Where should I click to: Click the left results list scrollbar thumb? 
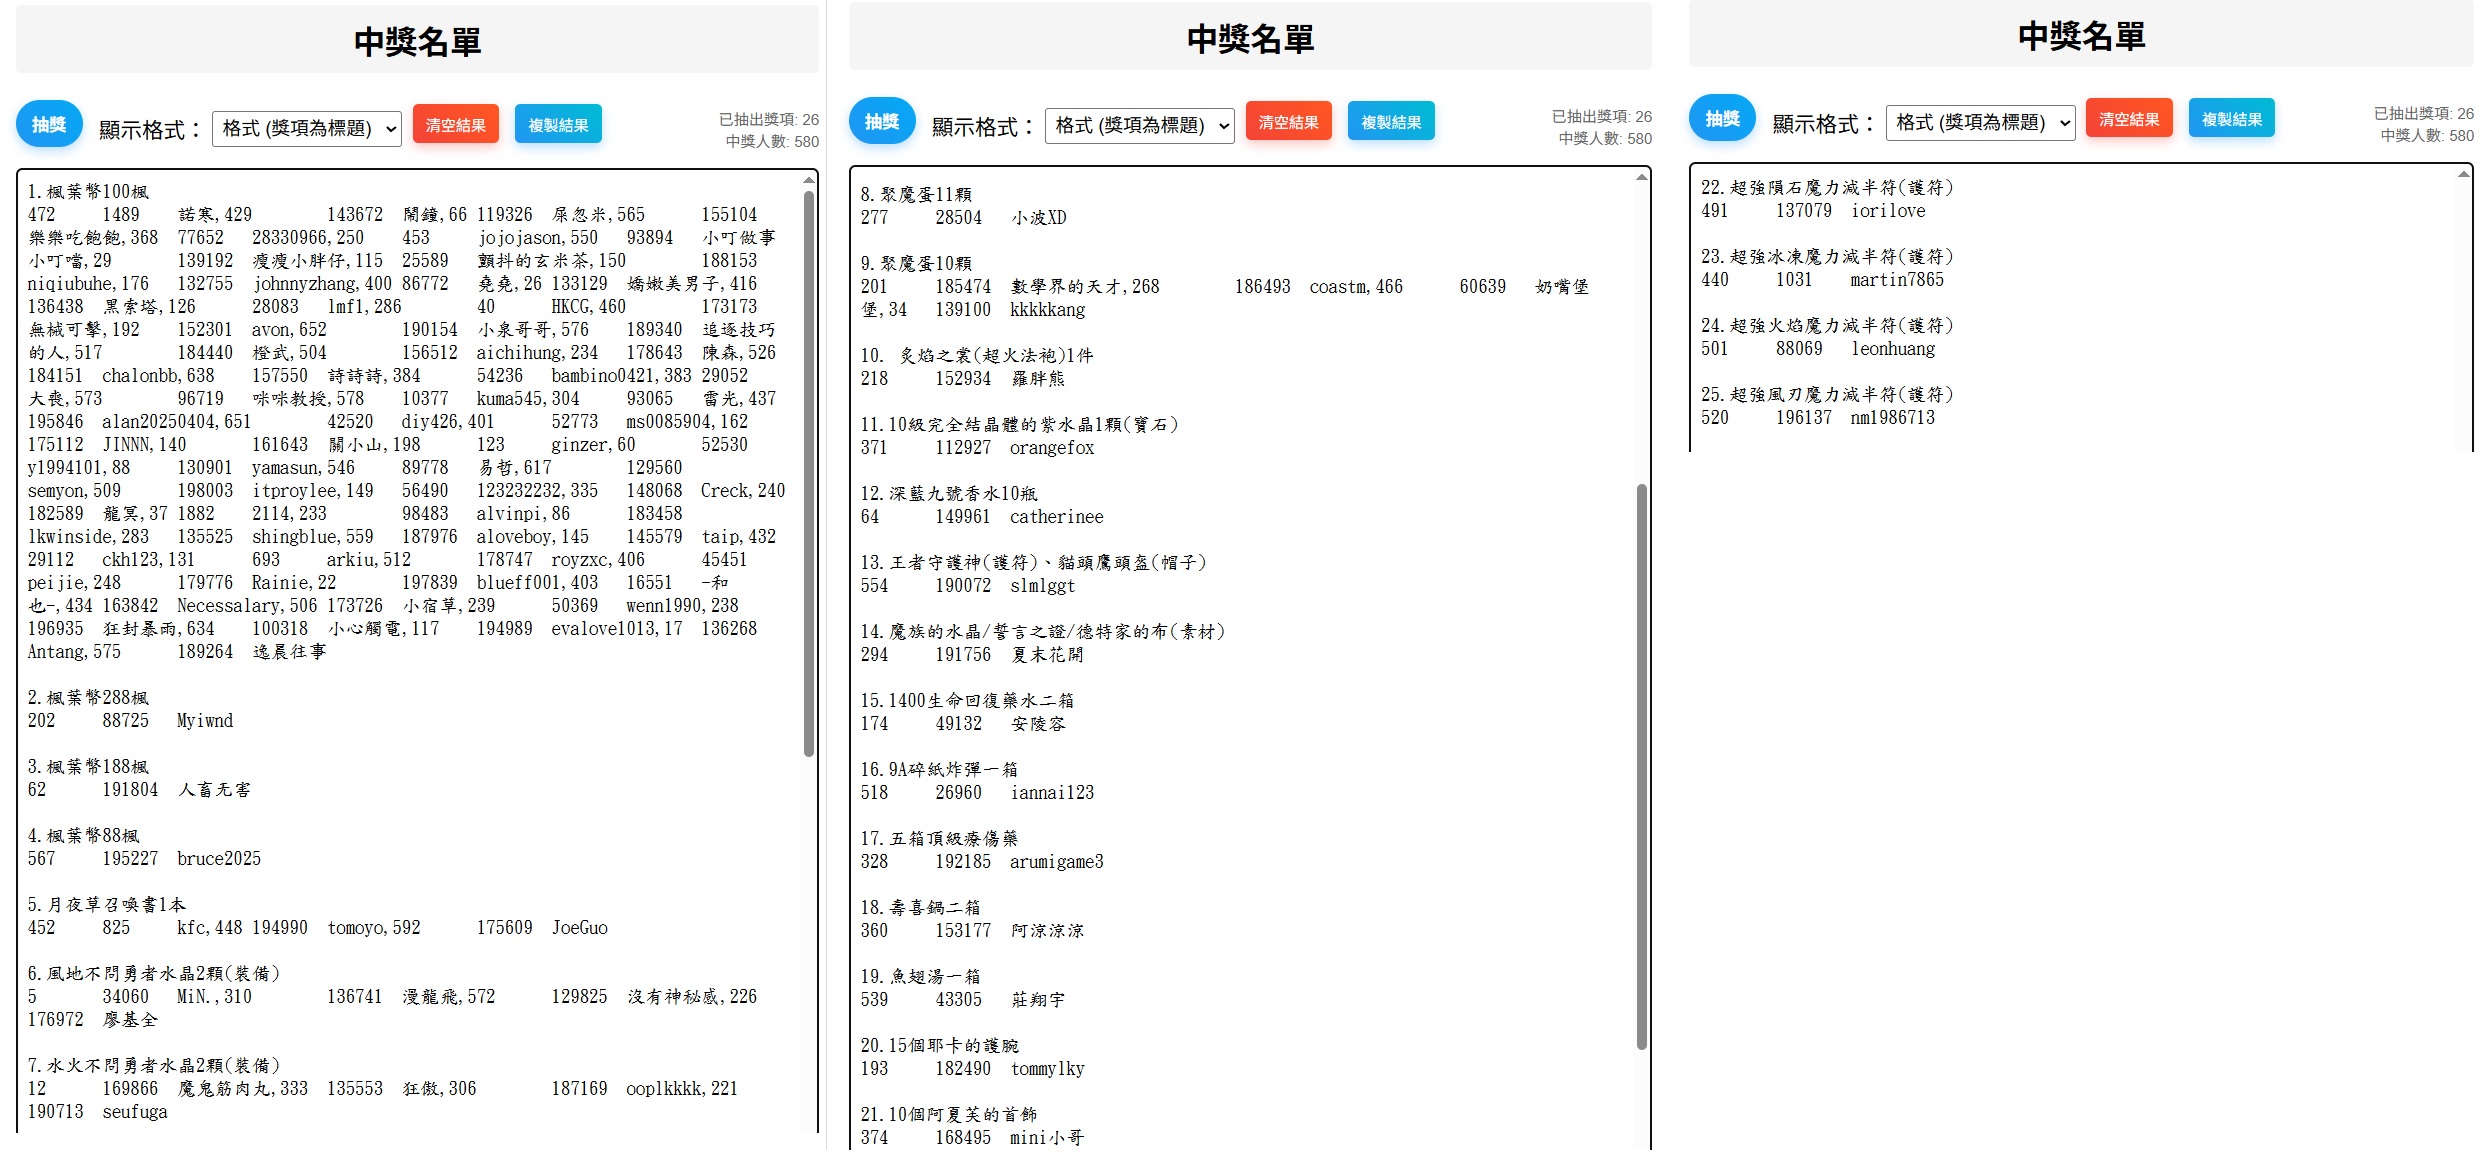[x=809, y=474]
